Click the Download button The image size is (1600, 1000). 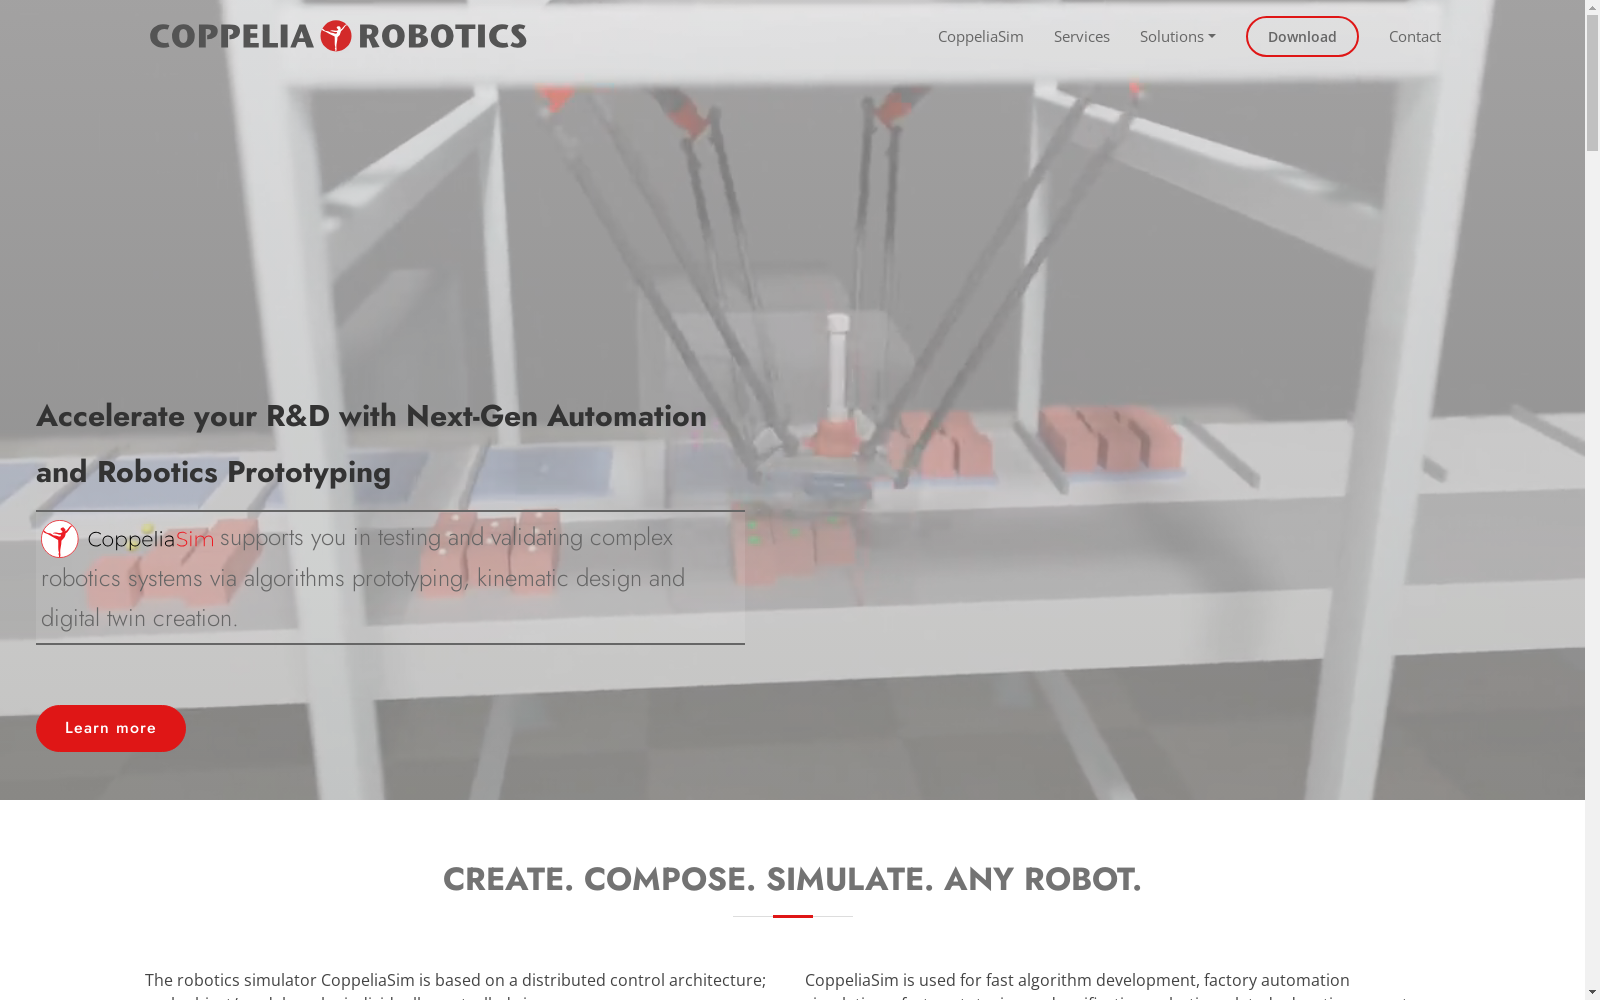click(1302, 37)
